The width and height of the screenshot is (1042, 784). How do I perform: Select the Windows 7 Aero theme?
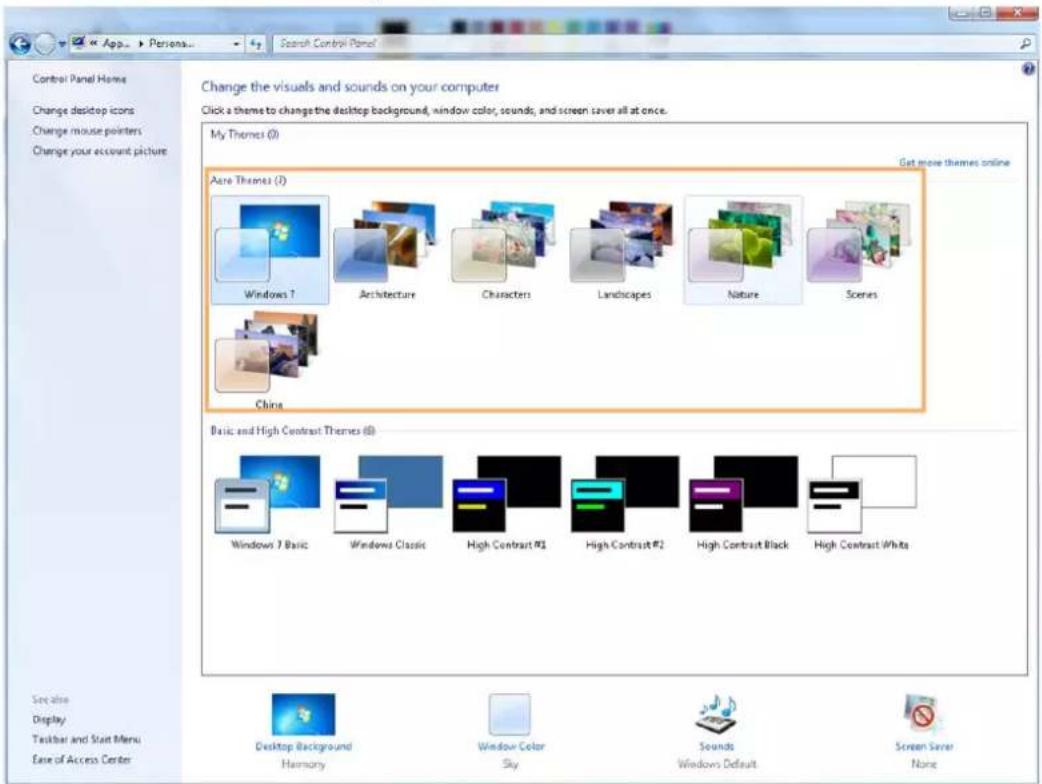click(x=269, y=250)
